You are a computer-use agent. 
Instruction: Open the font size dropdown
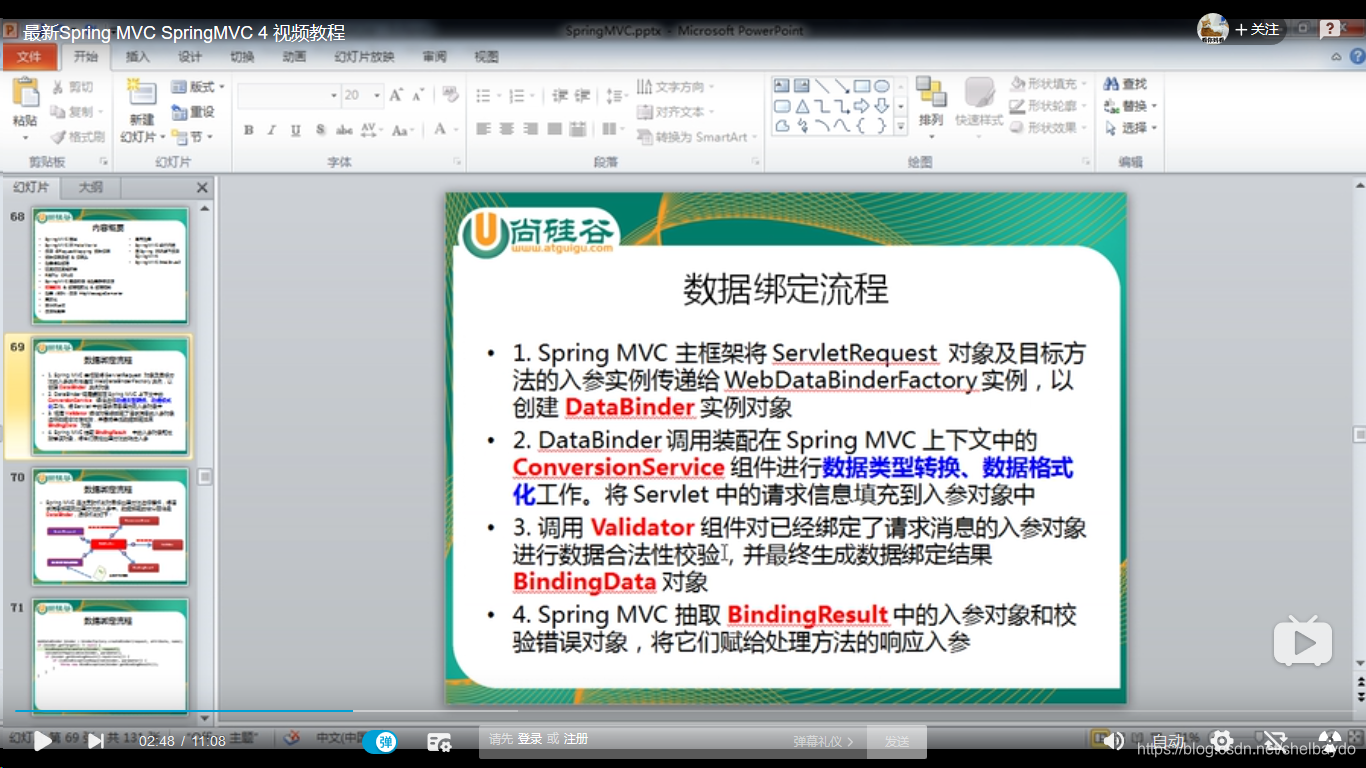pyautogui.click(x=378, y=94)
